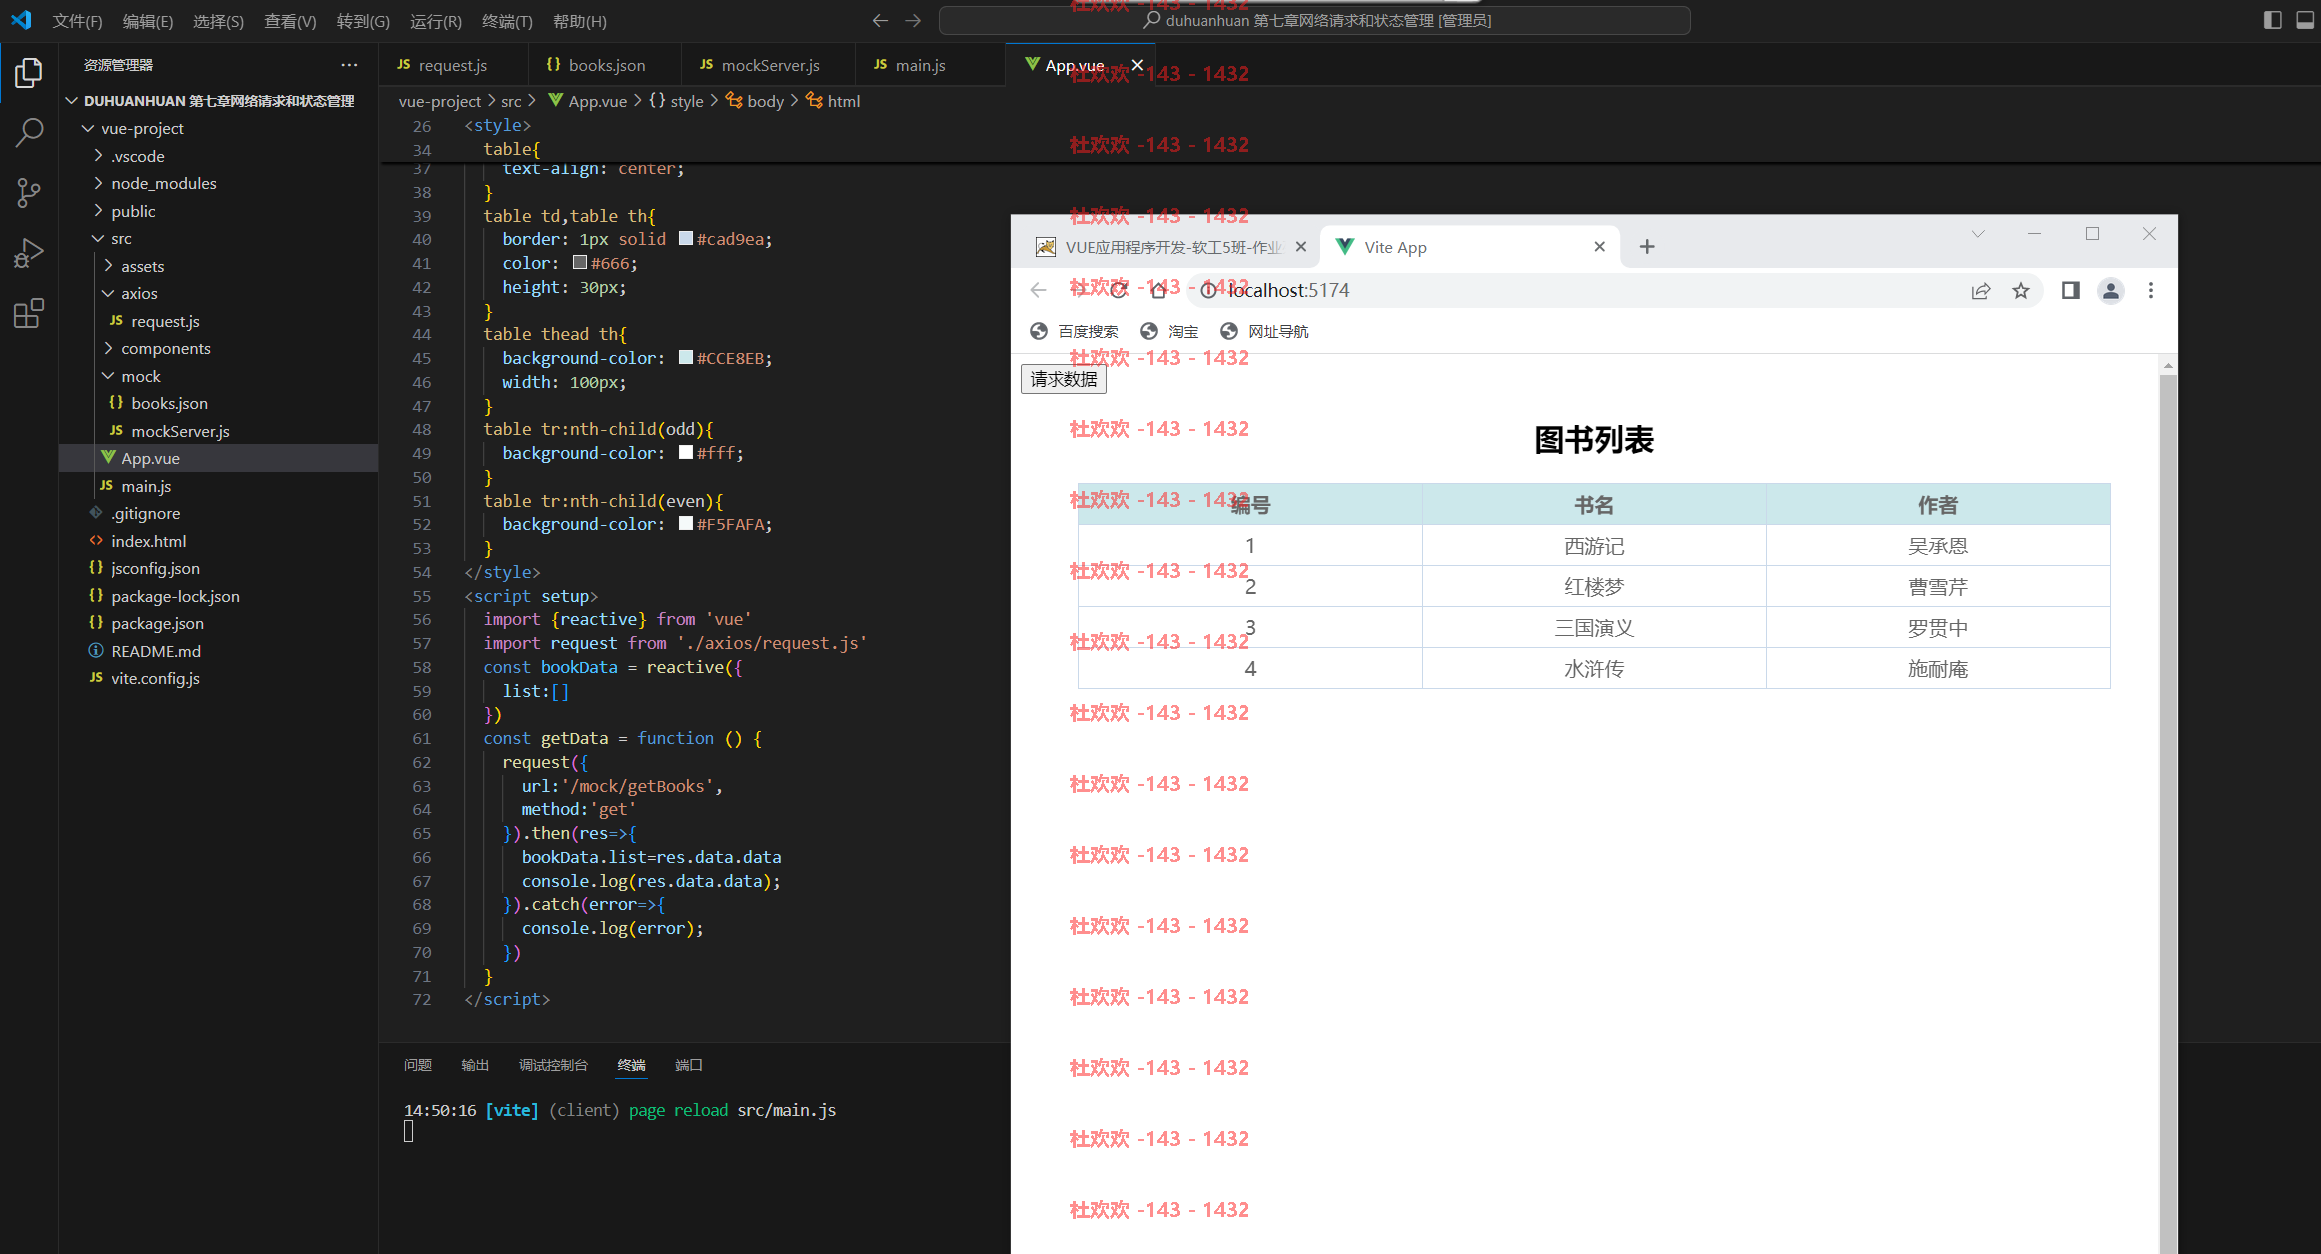Open the Extensions view
This screenshot has width=2321, height=1254.
tap(29, 313)
